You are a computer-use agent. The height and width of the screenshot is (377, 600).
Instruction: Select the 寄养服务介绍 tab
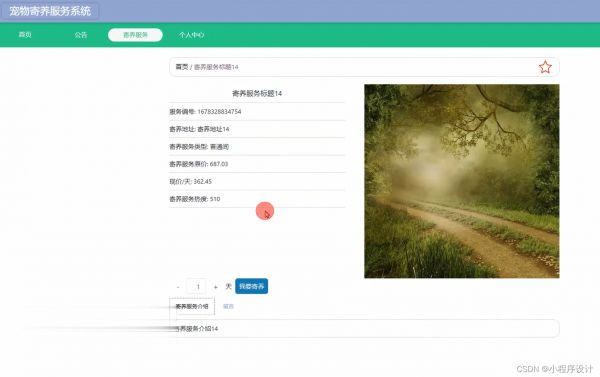click(x=192, y=307)
